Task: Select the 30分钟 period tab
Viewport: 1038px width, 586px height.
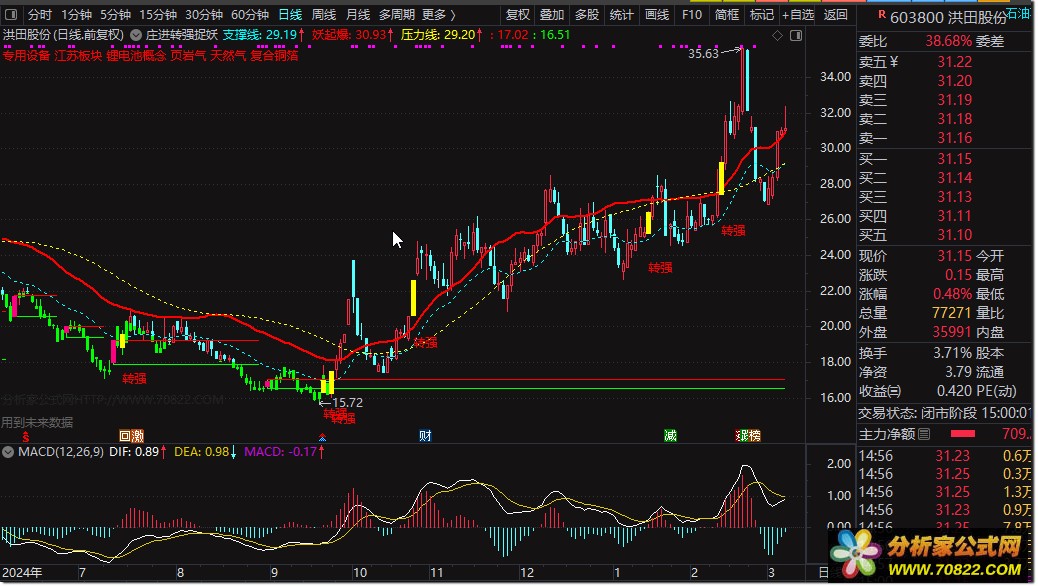Action: (203, 15)
